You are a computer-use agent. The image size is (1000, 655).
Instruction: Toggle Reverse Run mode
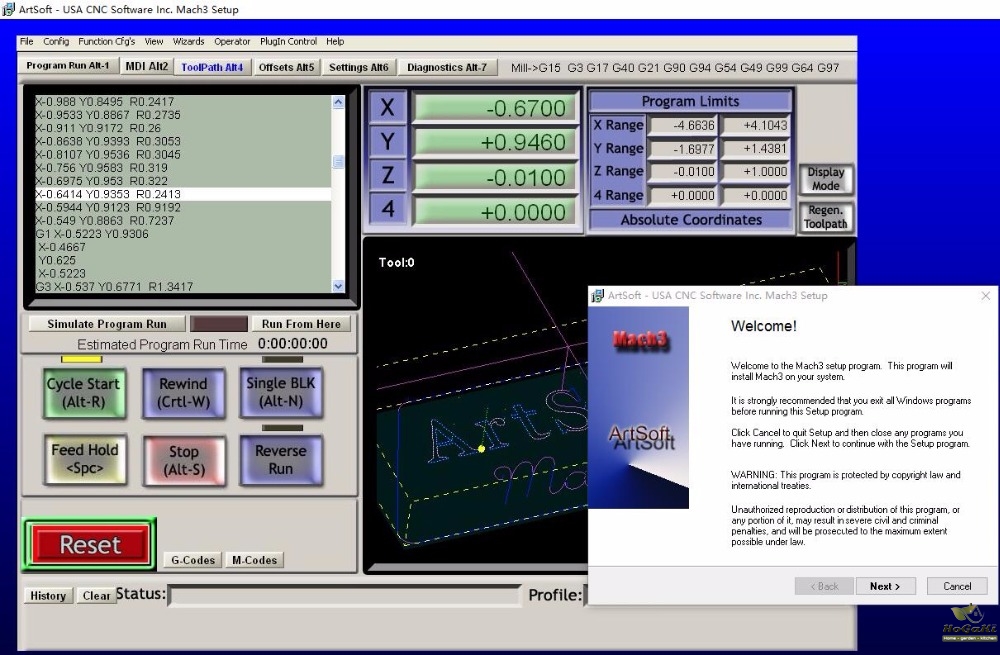tap(281, 460)
